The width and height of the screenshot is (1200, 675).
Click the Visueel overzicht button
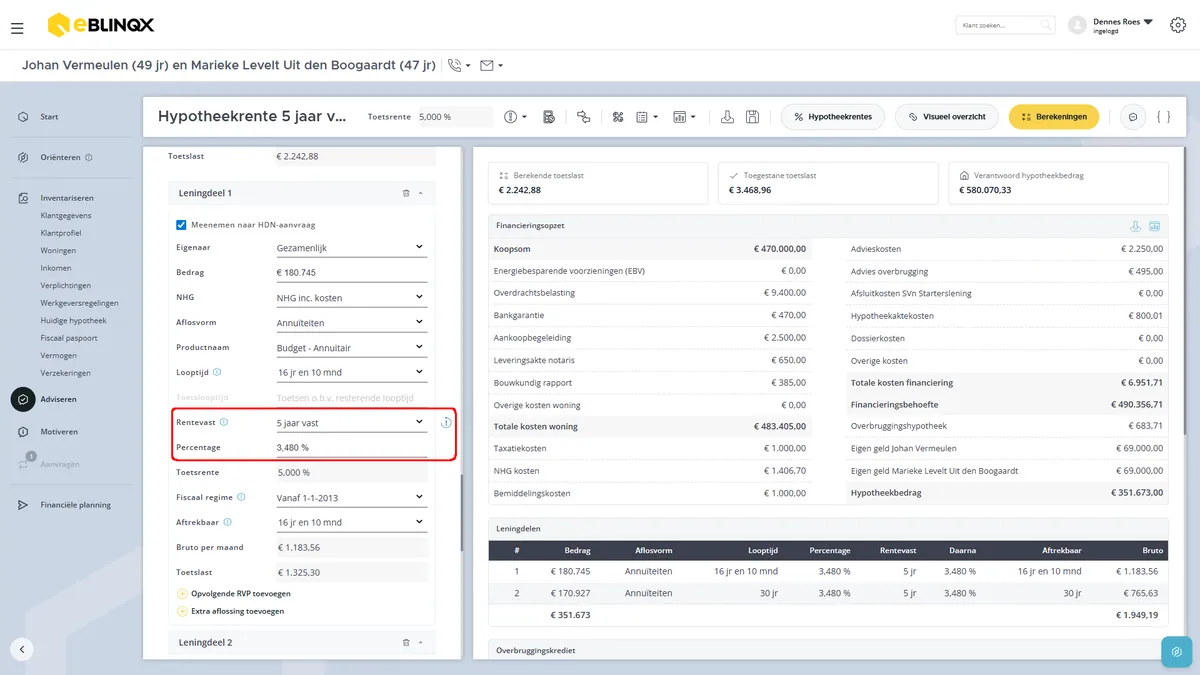947,117
